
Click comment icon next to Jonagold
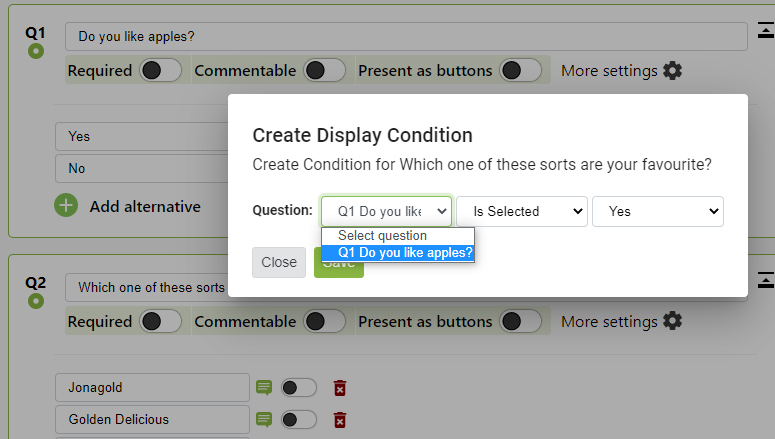264,388
